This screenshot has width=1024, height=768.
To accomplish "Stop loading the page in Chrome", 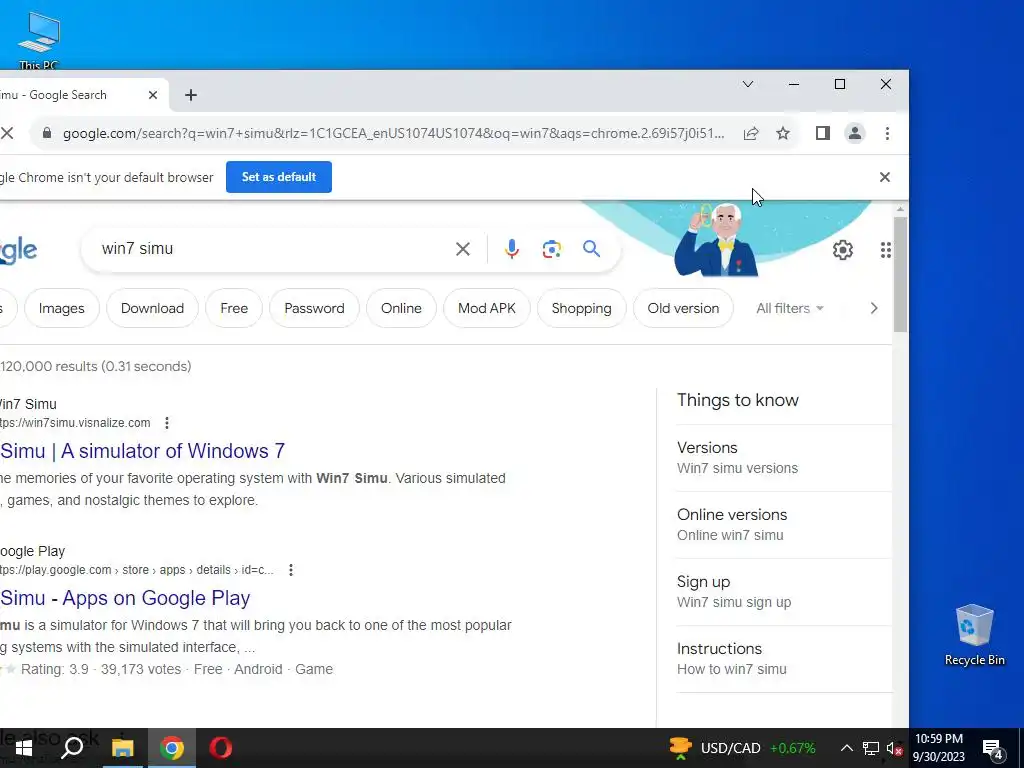I will click(x=7, y=133).
